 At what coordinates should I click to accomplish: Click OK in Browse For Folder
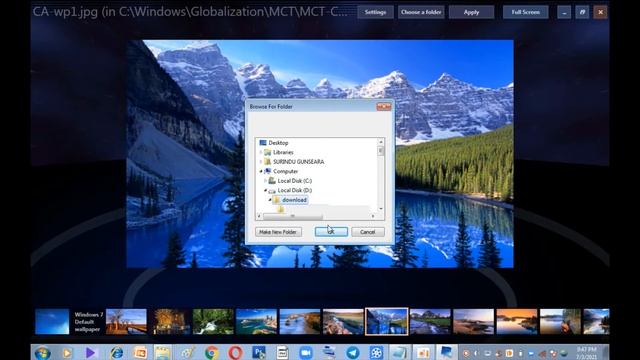pyautogui.click(x=331, y=232)
